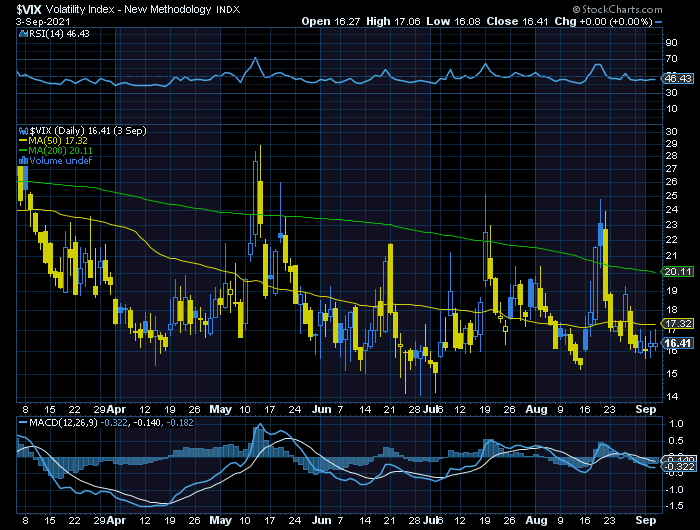
Task: Click the May label on the date axis
Action: (221, 410)
